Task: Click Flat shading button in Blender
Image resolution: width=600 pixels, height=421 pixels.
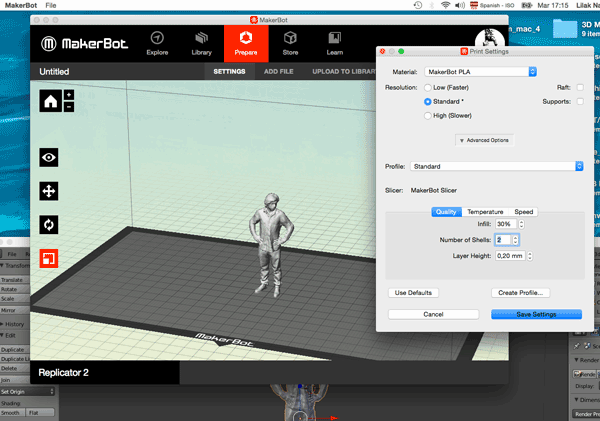Action: (x=40, y=413)
